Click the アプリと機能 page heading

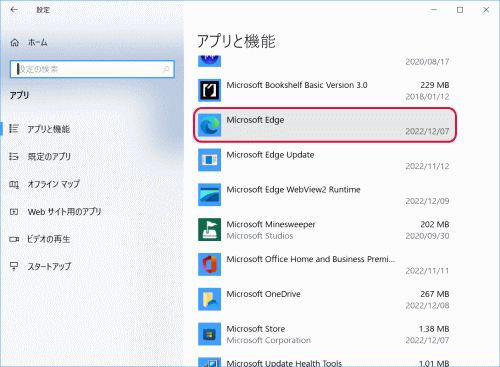tap(236, 42)
